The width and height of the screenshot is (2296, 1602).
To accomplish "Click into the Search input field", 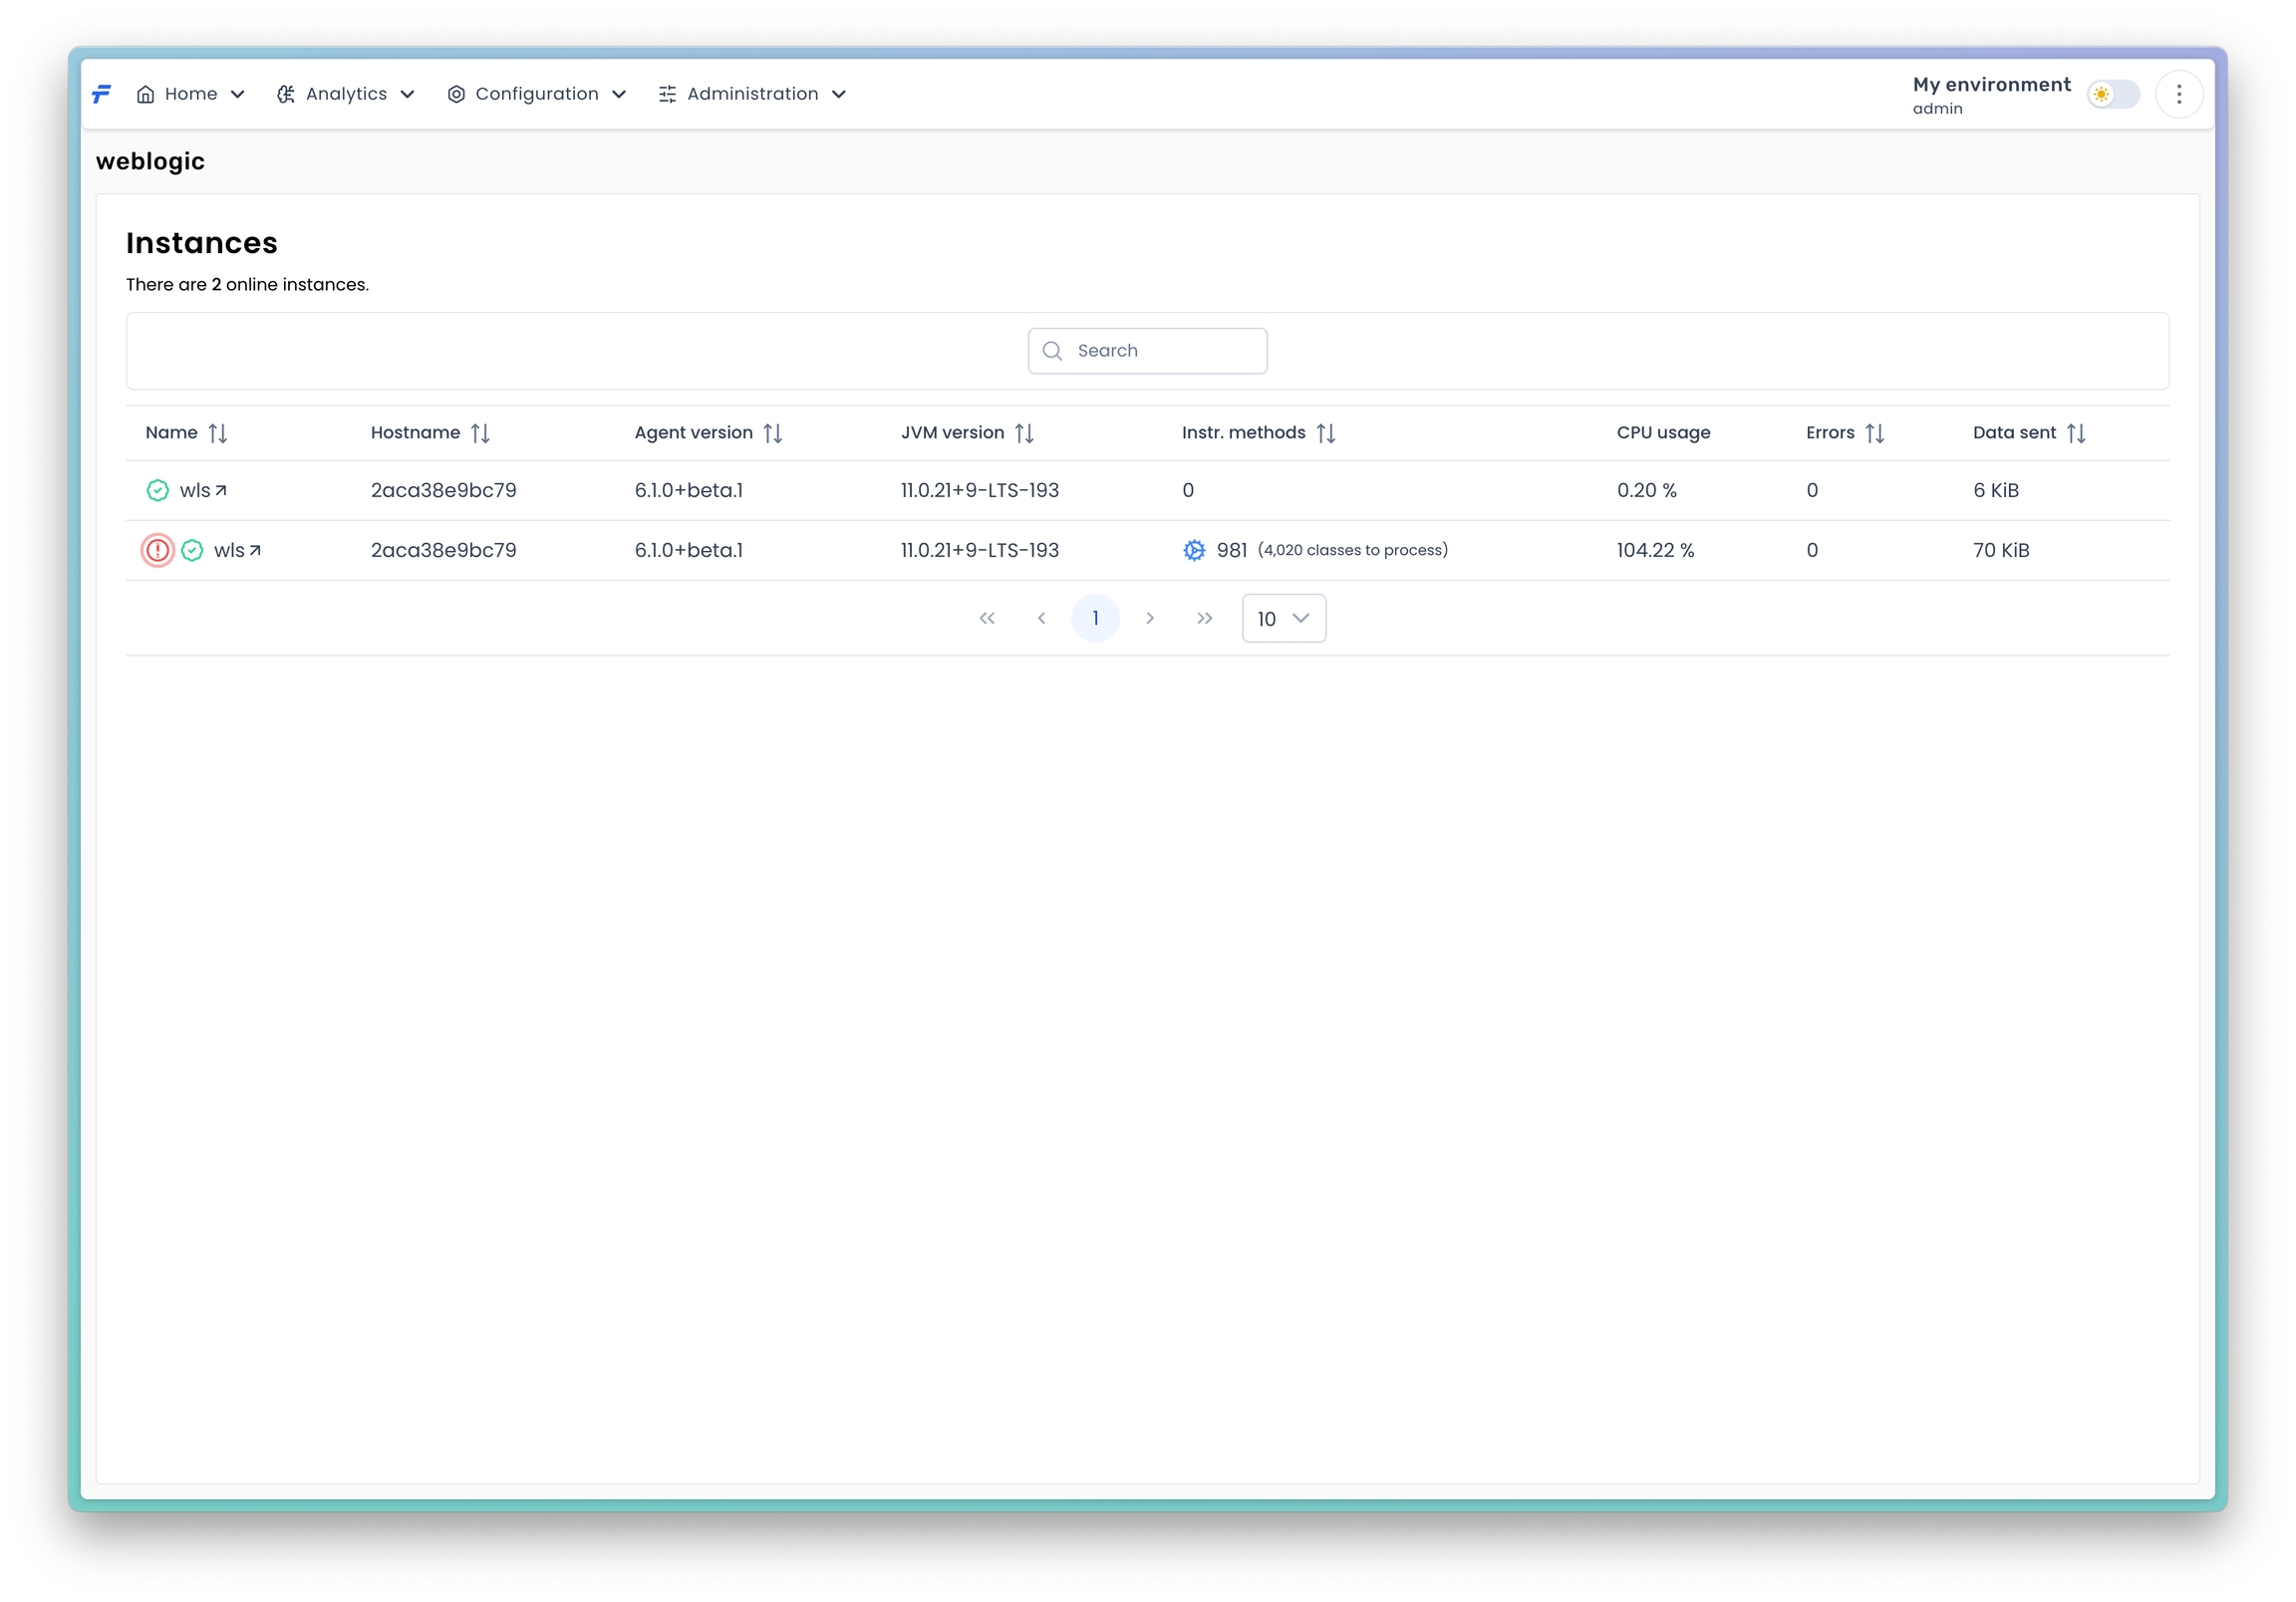I will point(1160,351).
